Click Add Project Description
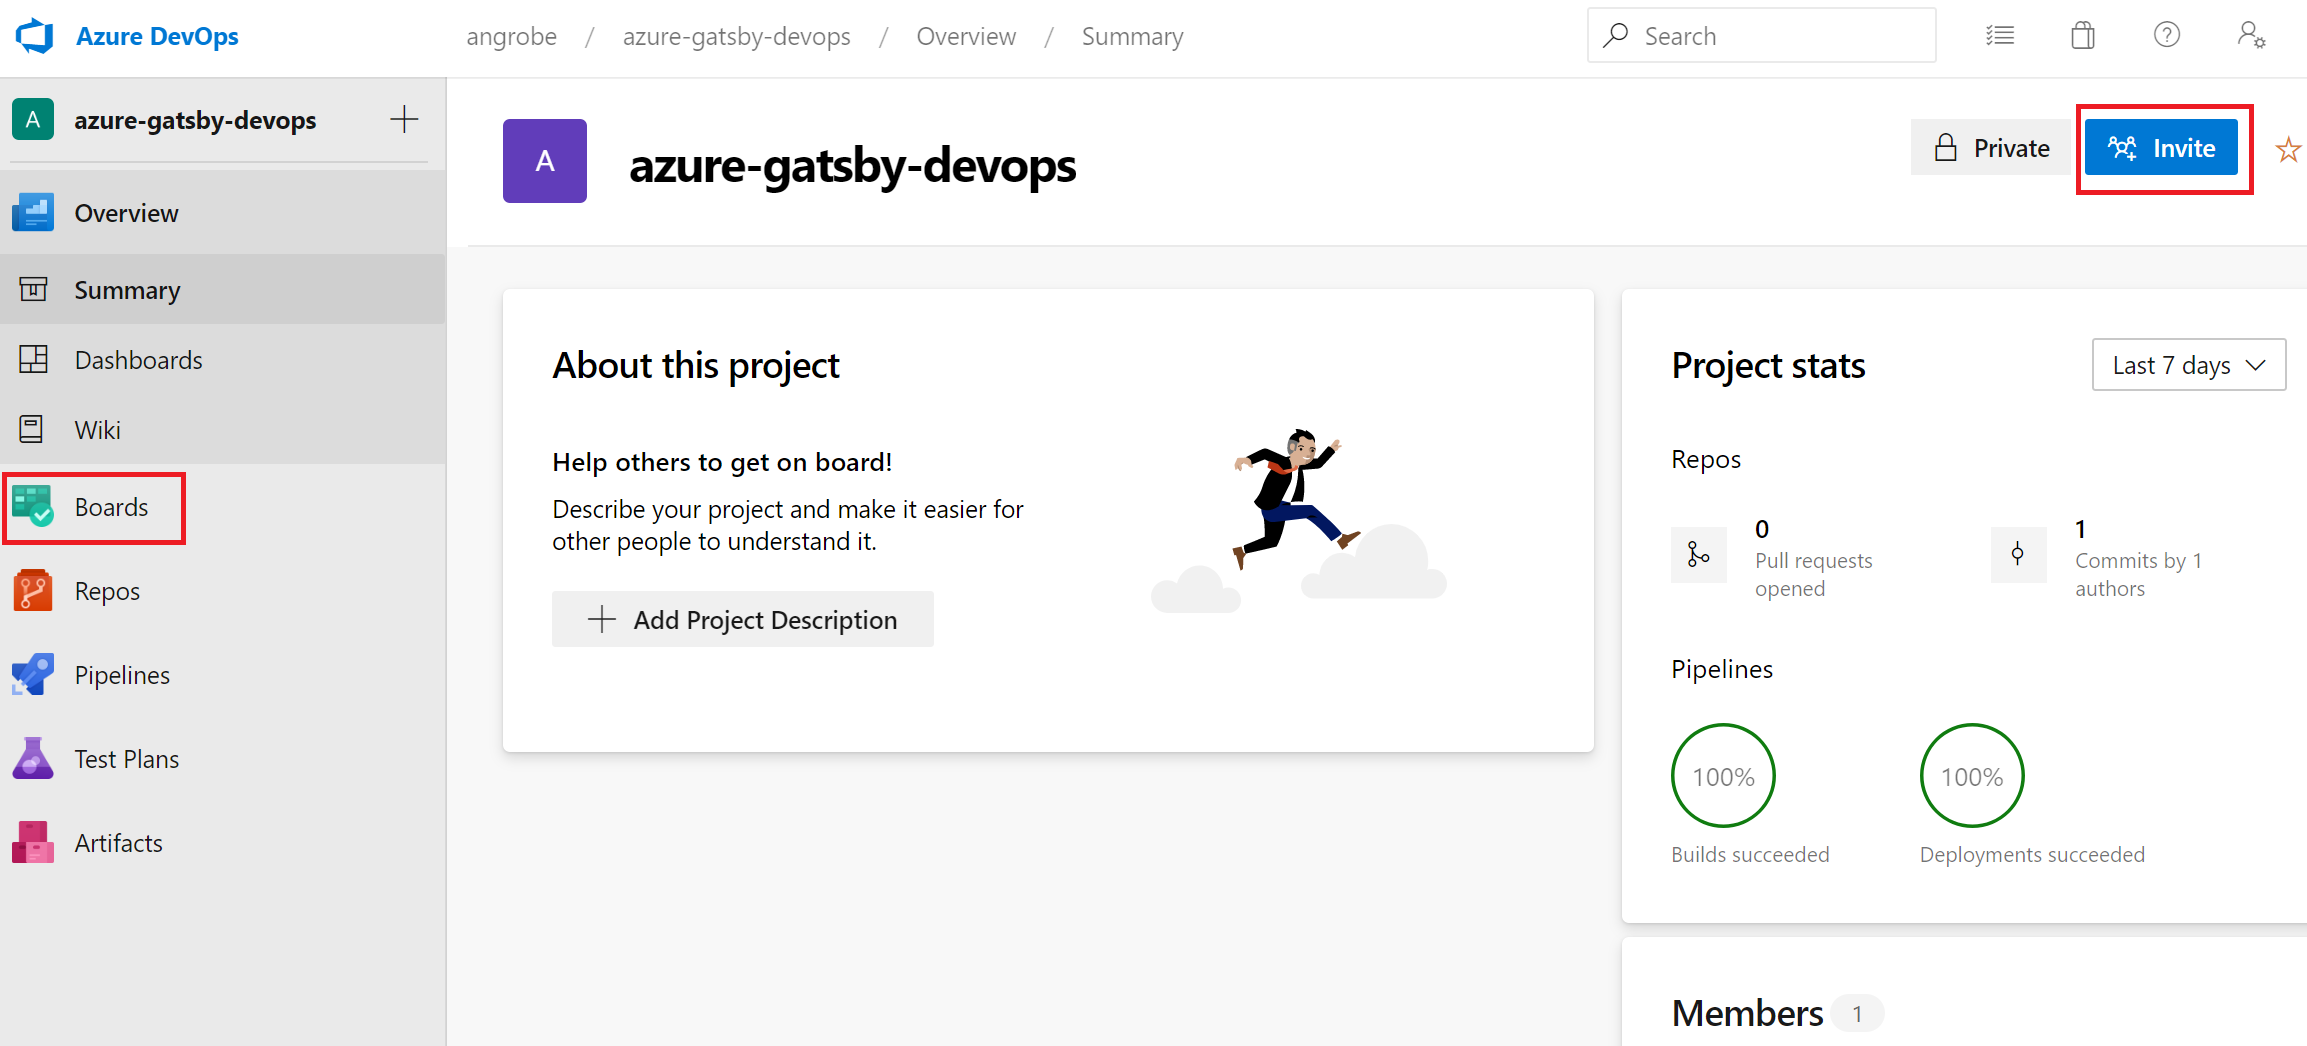The width and height of the screenshot is (2307, 1046). point(742,619)
